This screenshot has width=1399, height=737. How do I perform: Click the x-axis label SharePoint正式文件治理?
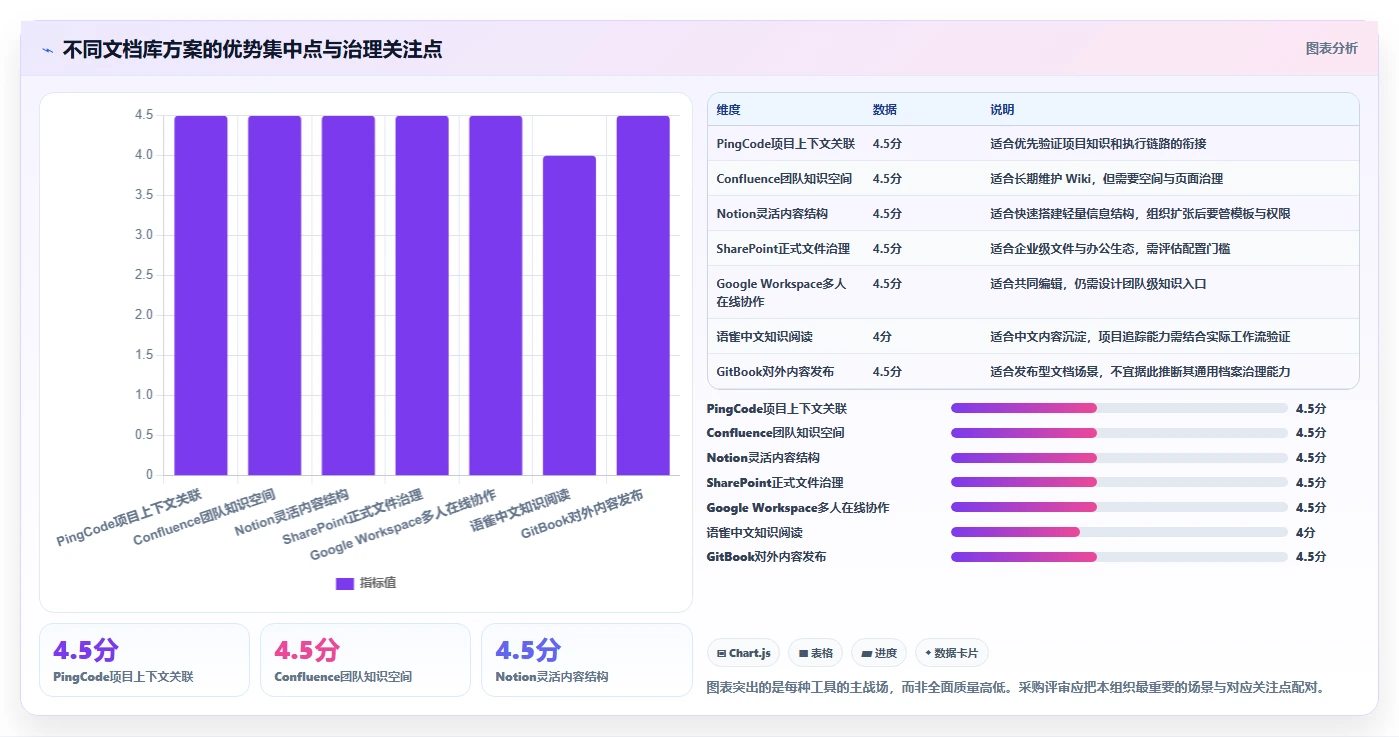[352, 516]
